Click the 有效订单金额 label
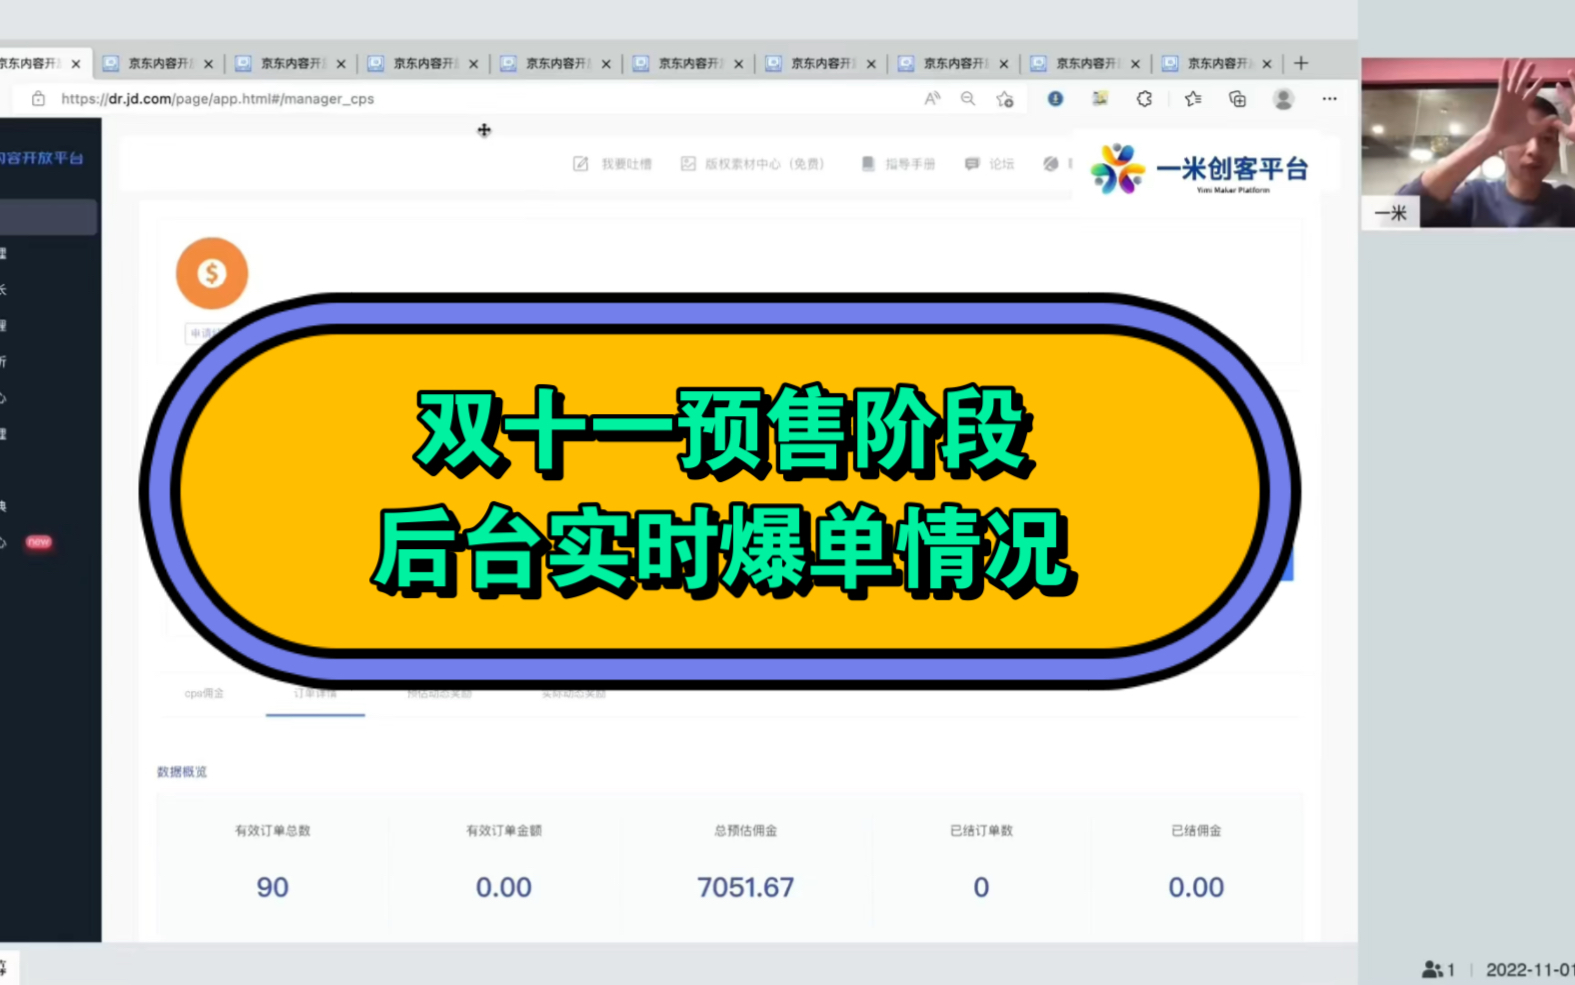 [504, 831]
